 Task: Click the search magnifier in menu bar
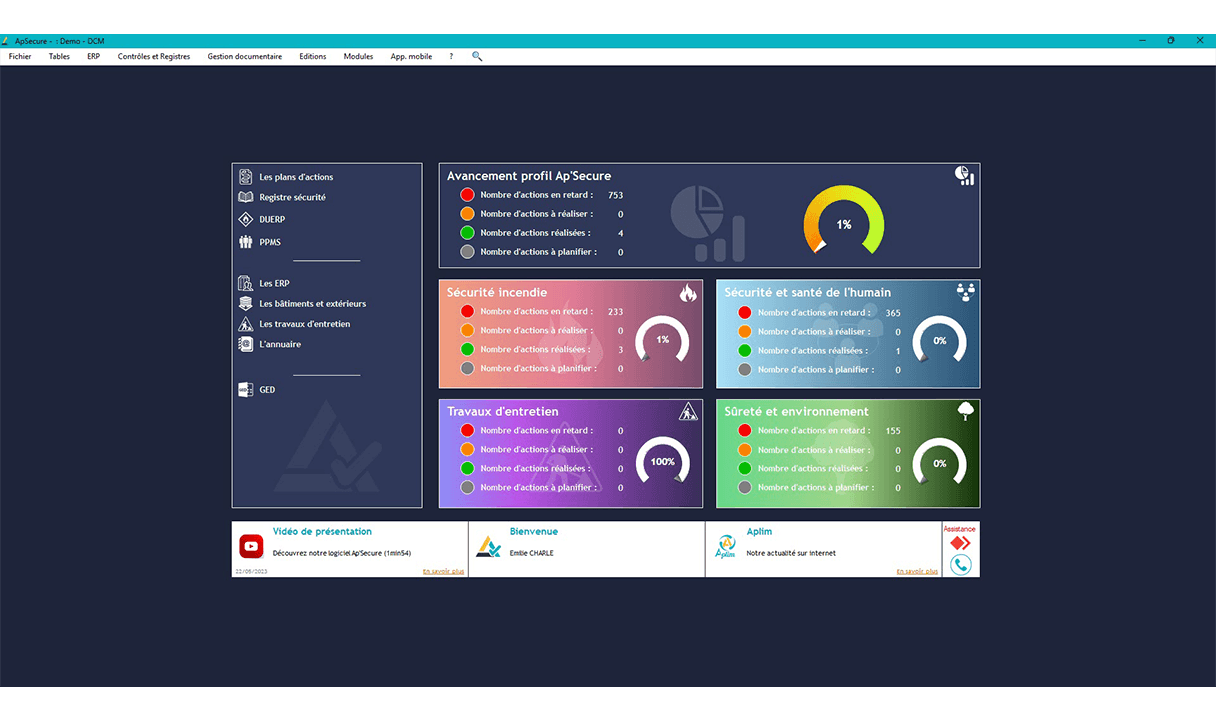click(477, 57)
